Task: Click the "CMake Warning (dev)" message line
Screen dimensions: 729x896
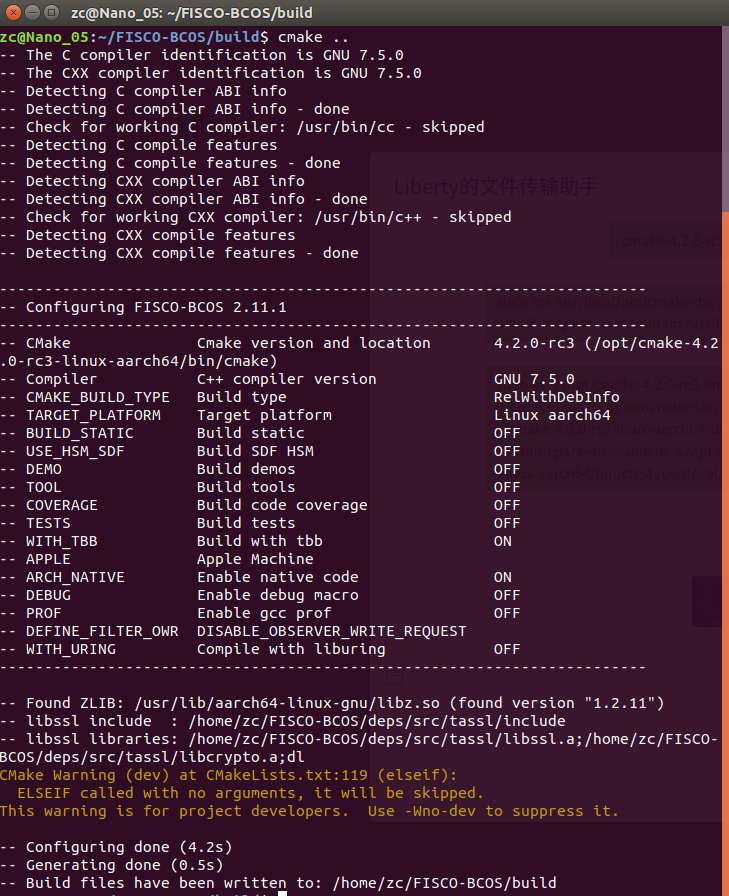Action: point(229,775)
